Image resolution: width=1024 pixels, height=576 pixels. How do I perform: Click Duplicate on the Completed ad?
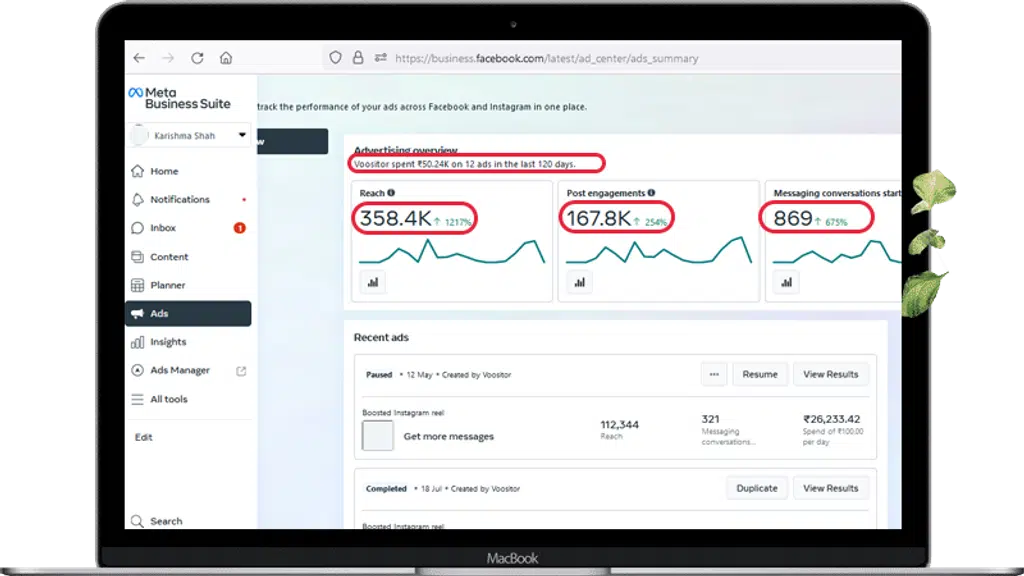coord(757,488)
